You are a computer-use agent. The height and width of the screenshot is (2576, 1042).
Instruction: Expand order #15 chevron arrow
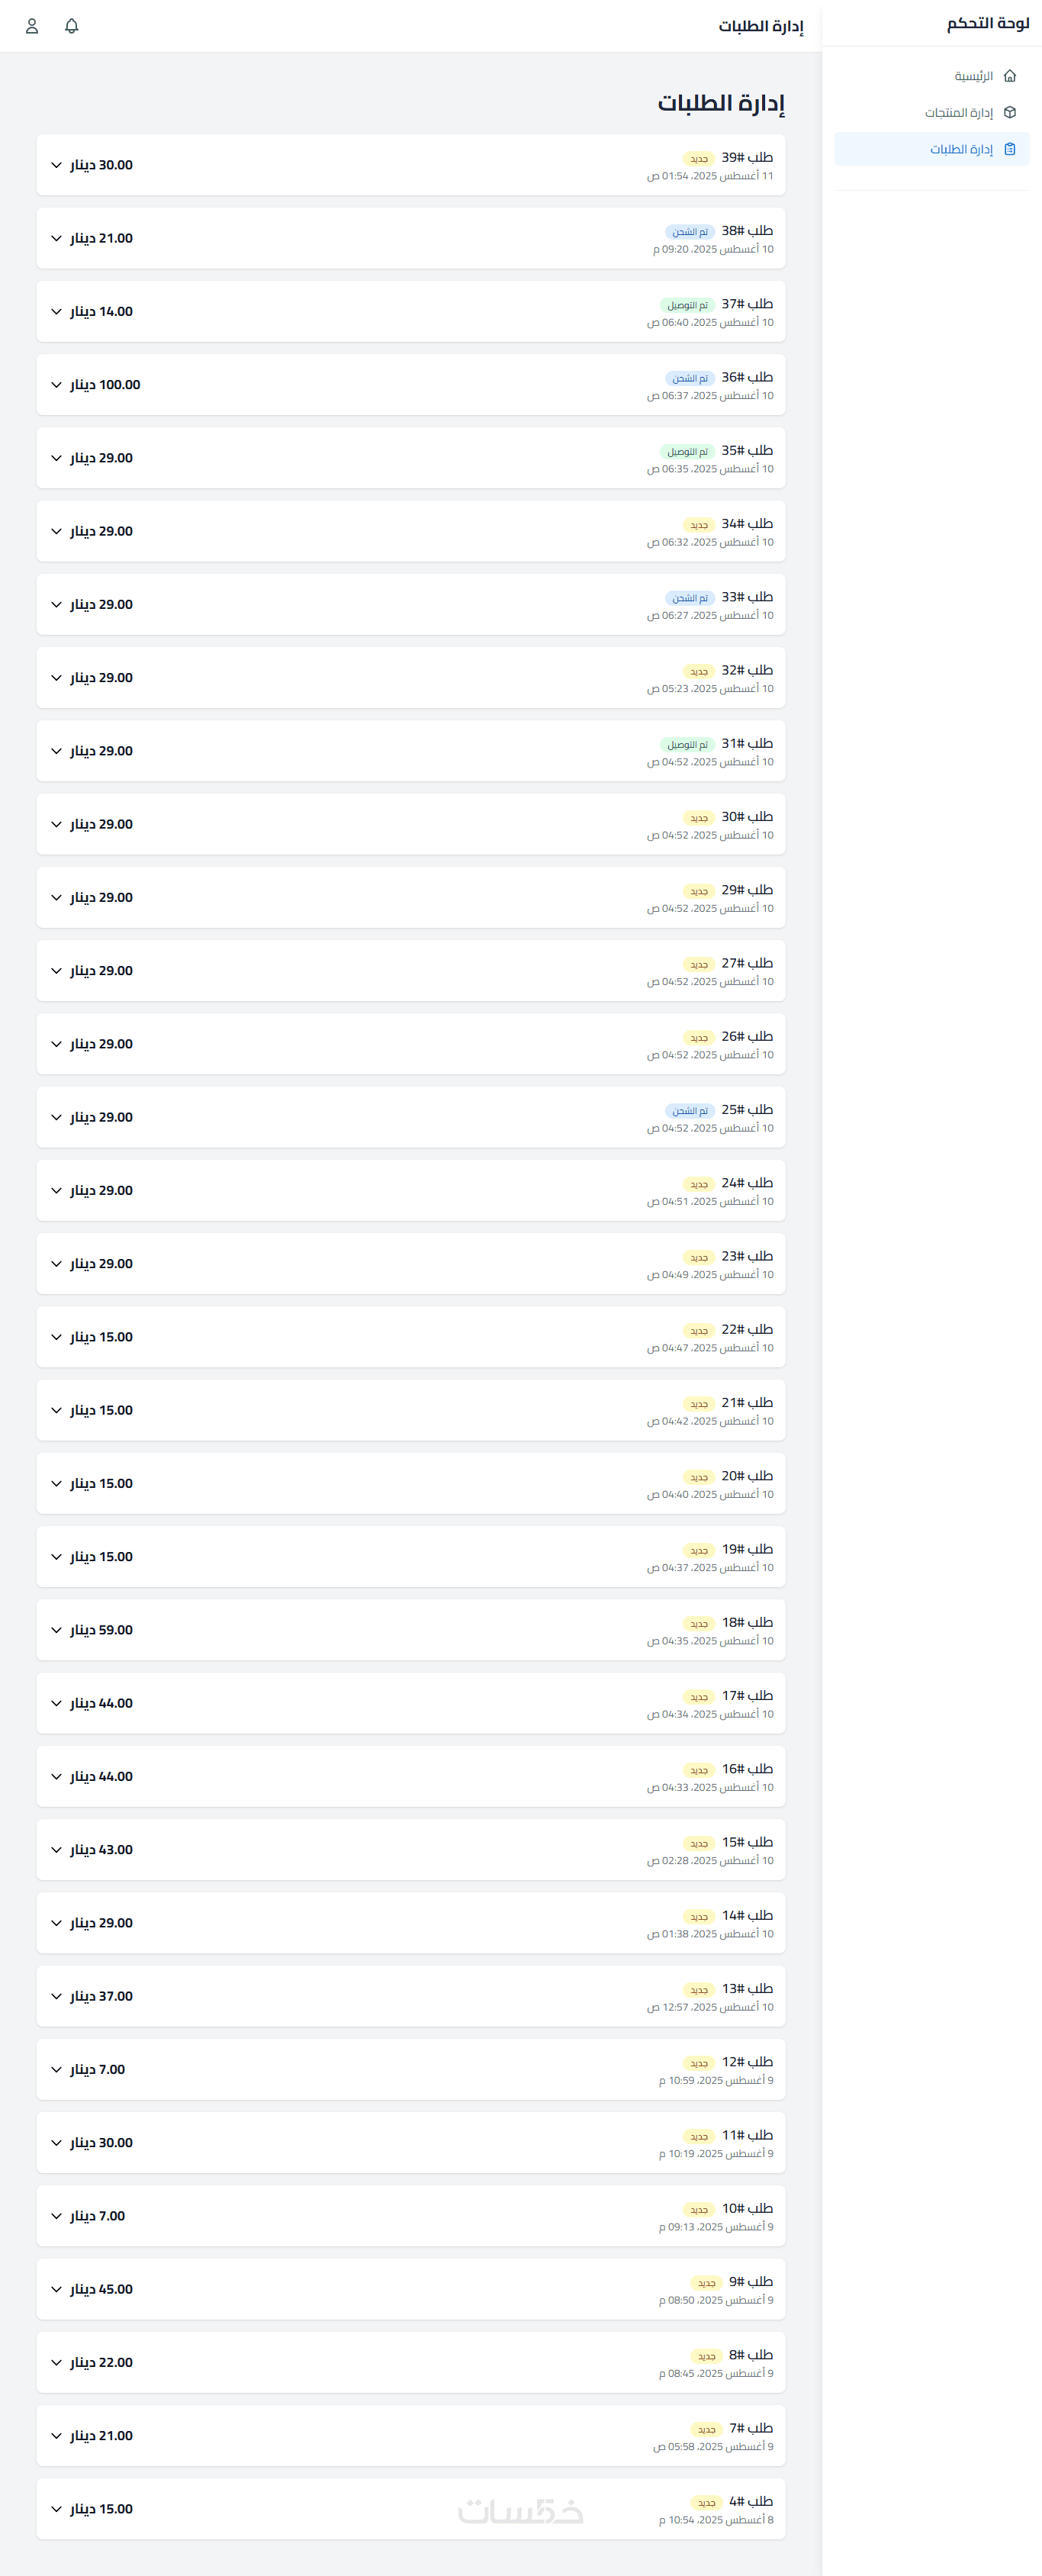coord(56,1850)
